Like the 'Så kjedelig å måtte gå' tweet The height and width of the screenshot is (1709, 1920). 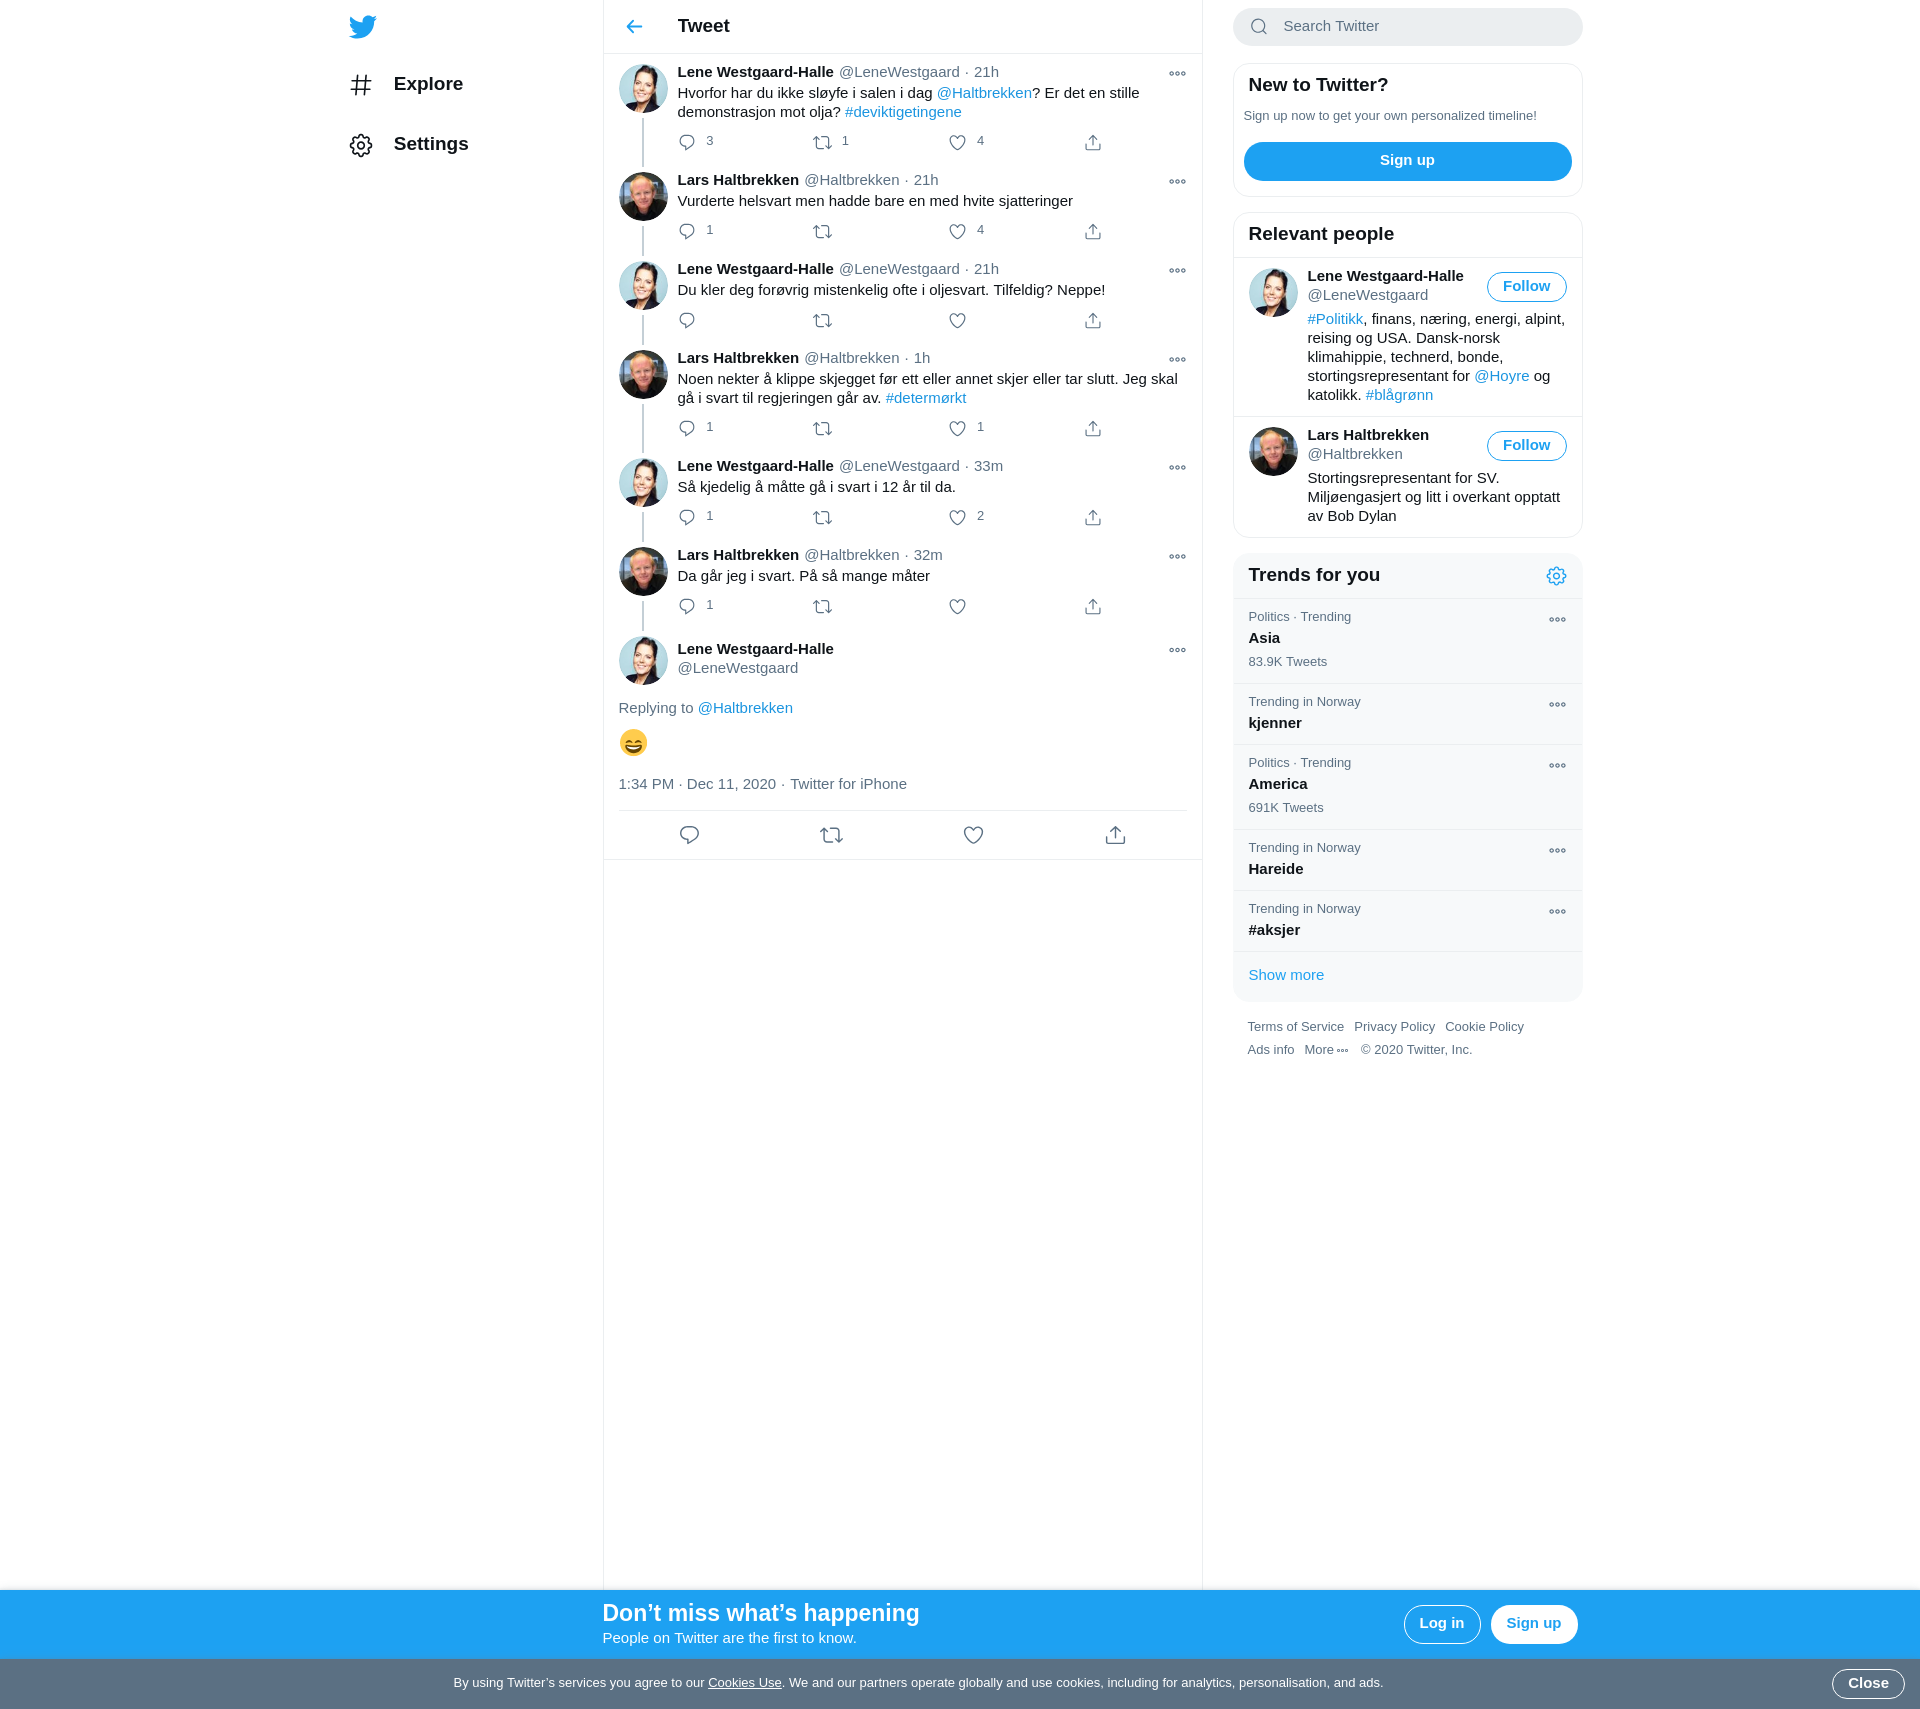[x=957, y=517]
